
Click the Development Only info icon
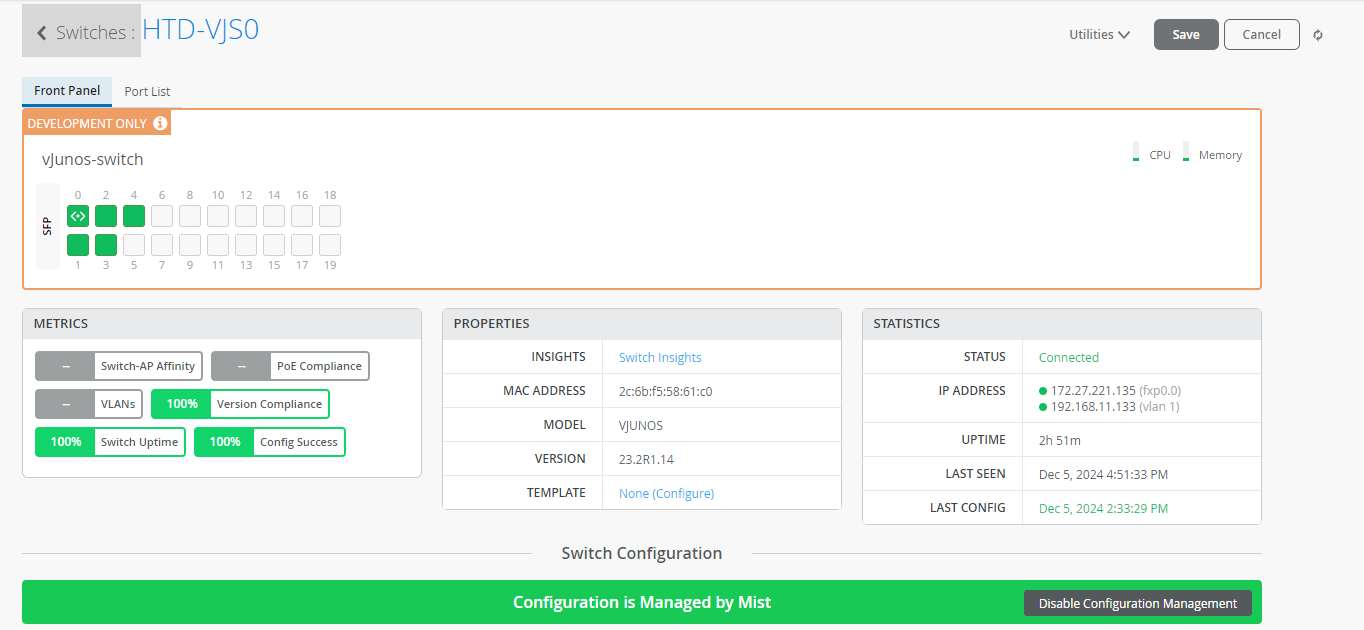click(x=160, y=123)
